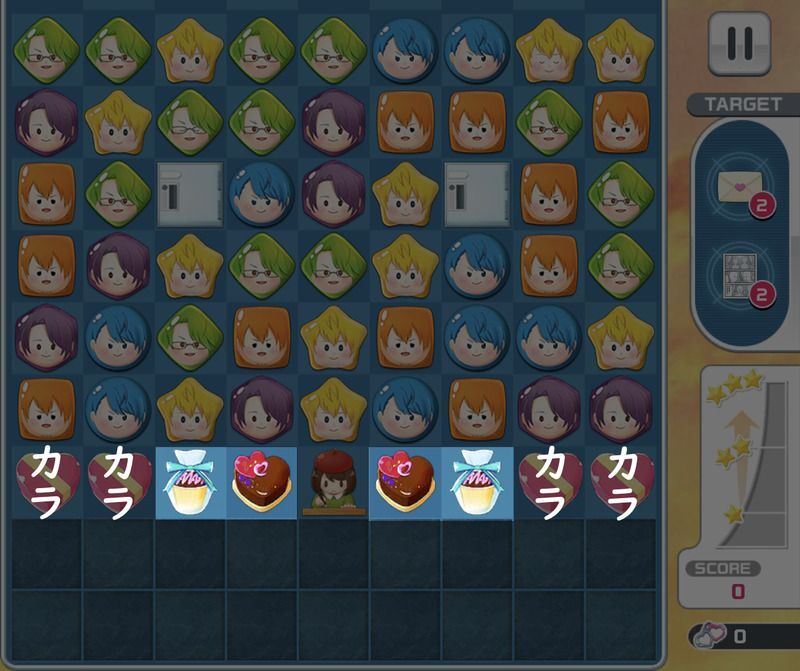Click the three-star marker on the score gauge
The image size is (800, 671).
tap(735, 387)
